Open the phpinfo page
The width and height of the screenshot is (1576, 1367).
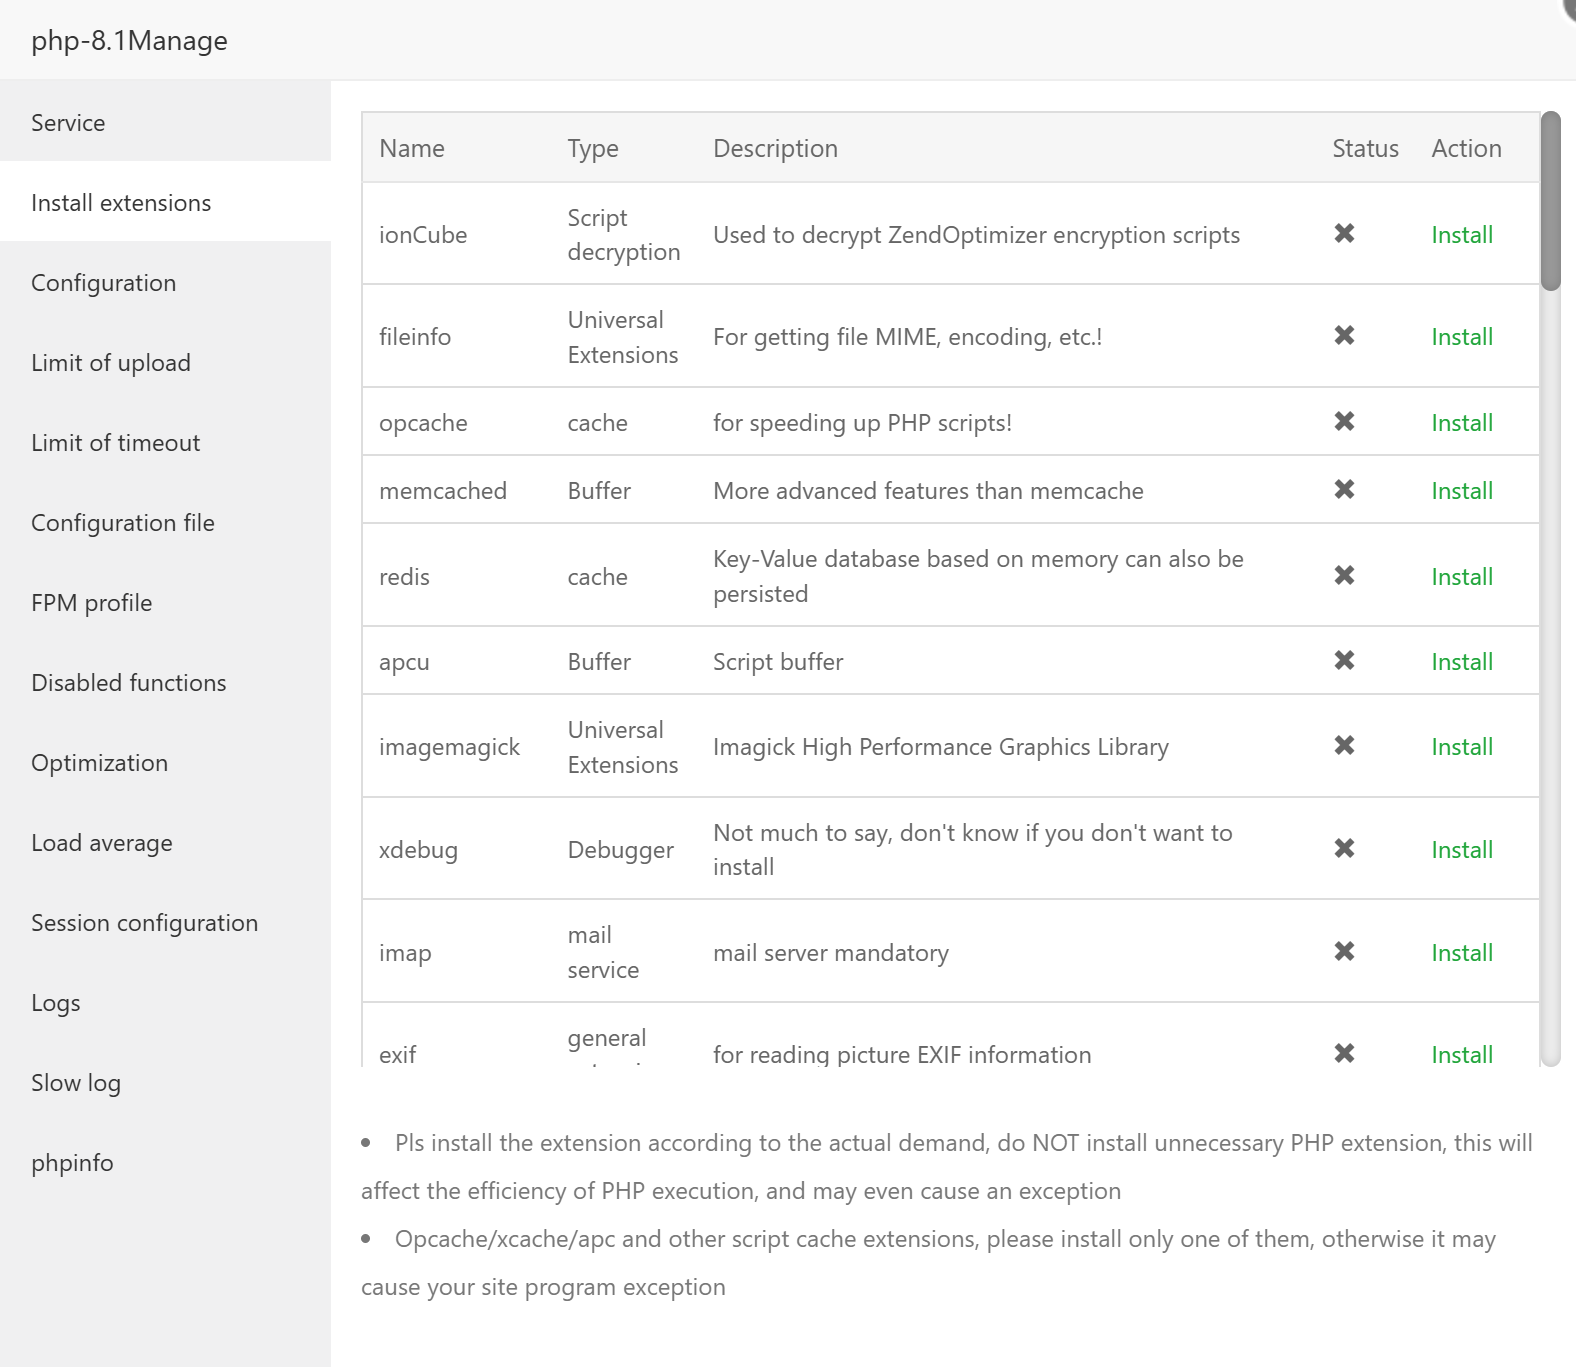coord(72,1163)
